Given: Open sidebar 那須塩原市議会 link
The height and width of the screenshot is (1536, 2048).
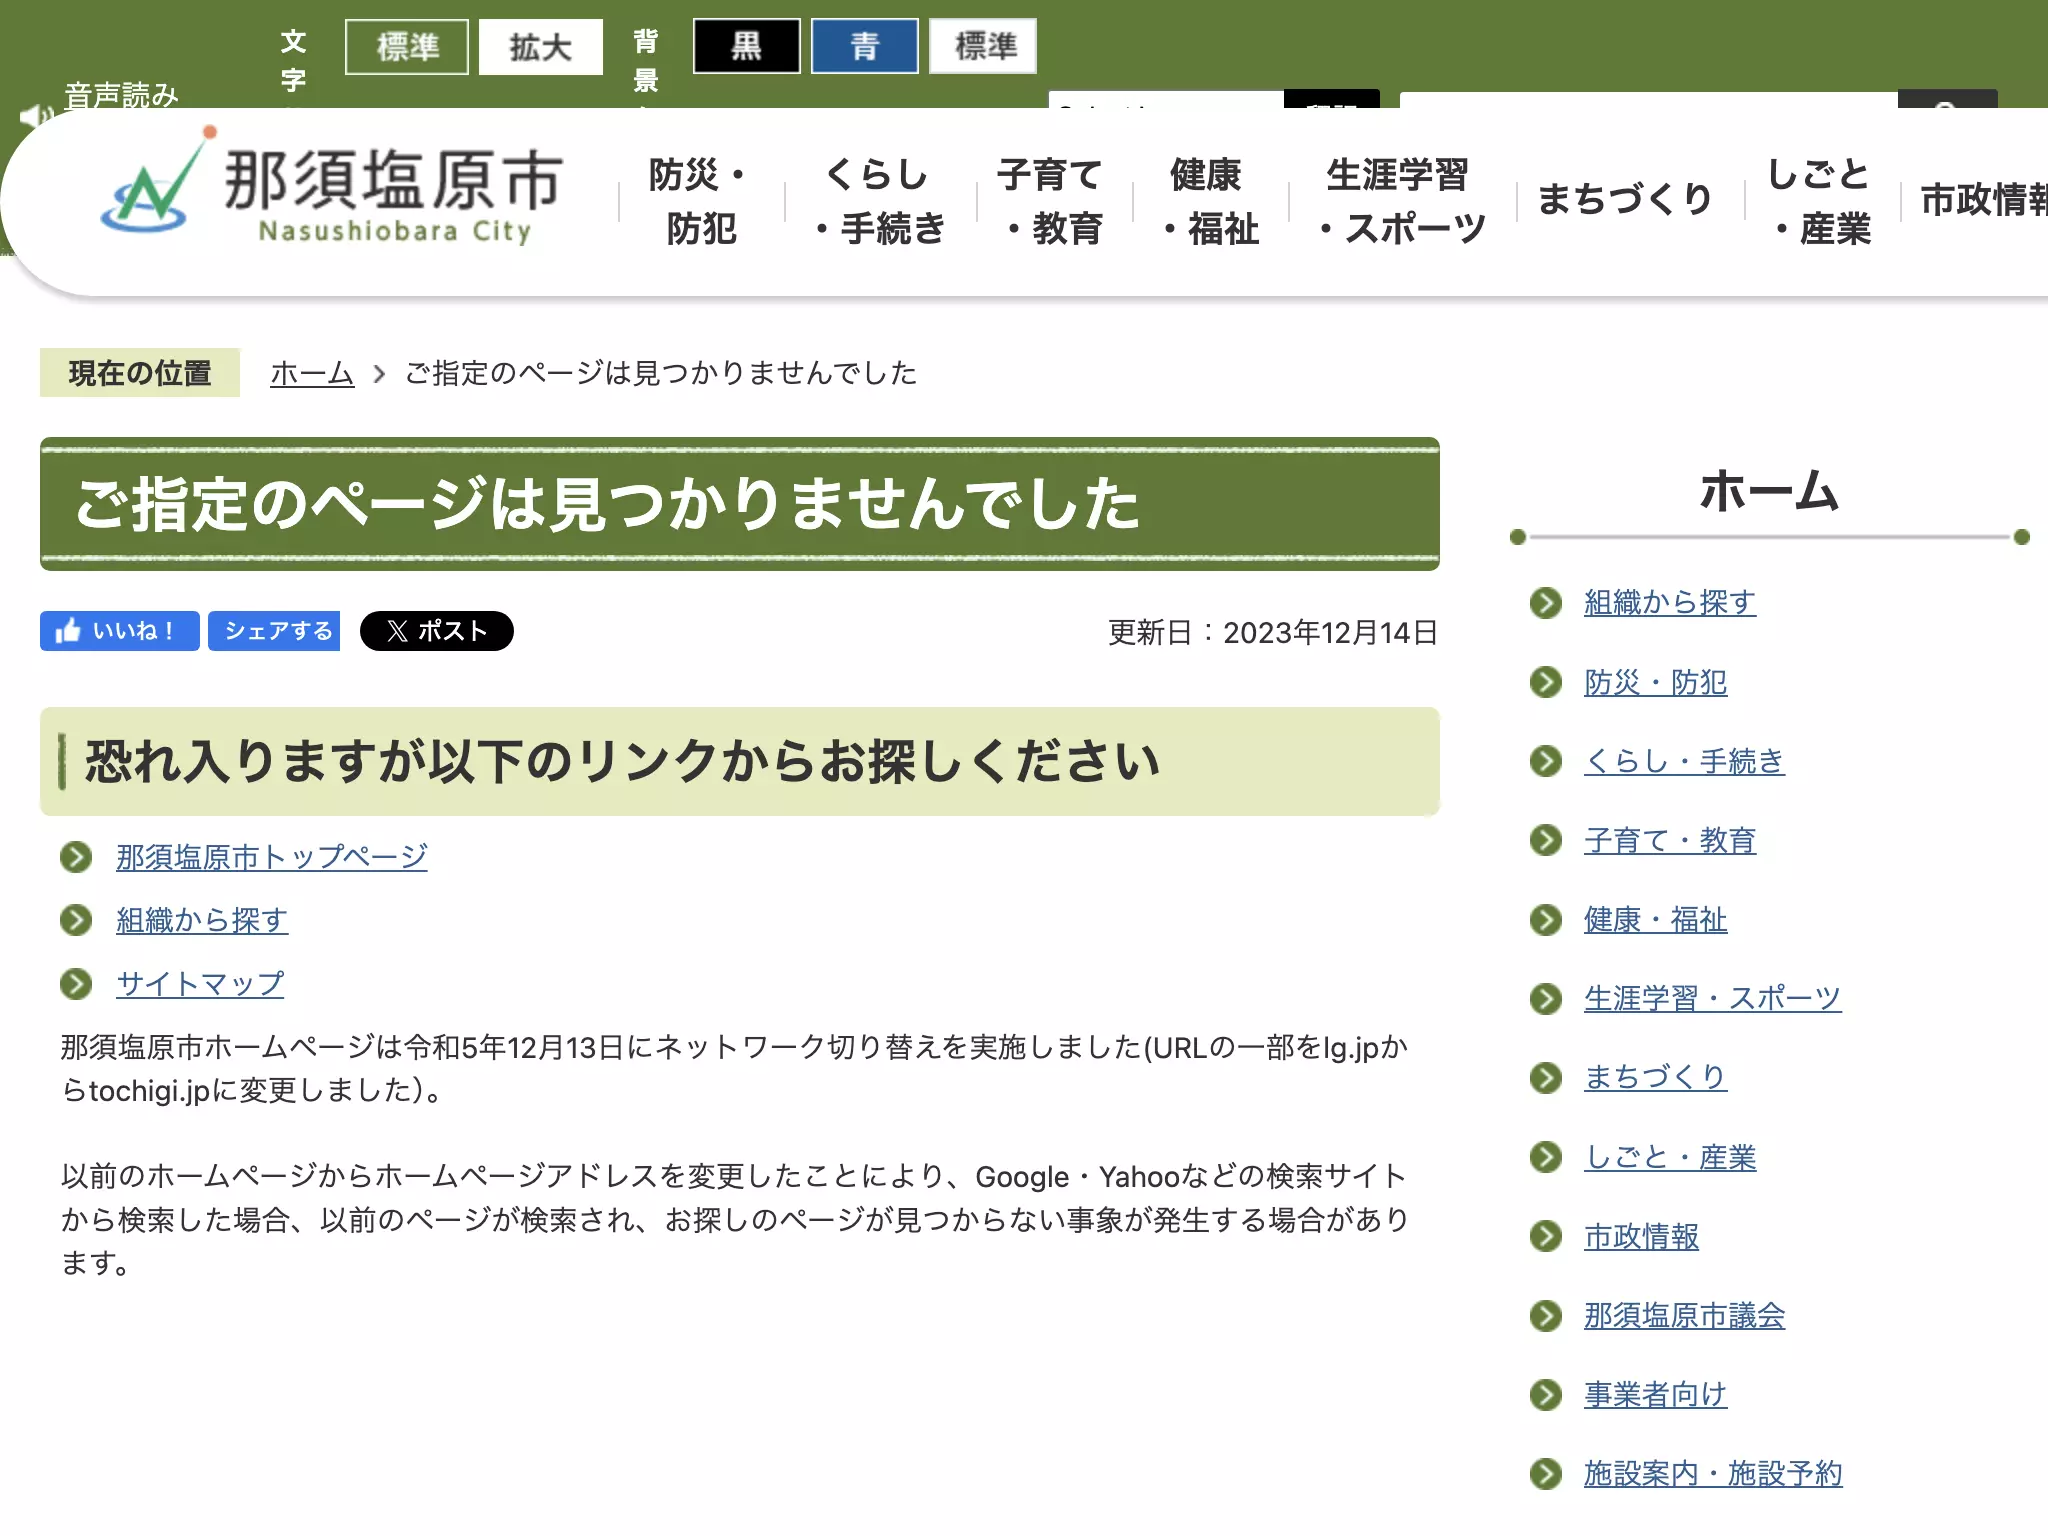Looking at the screenshot, I should [1684, 1316].
